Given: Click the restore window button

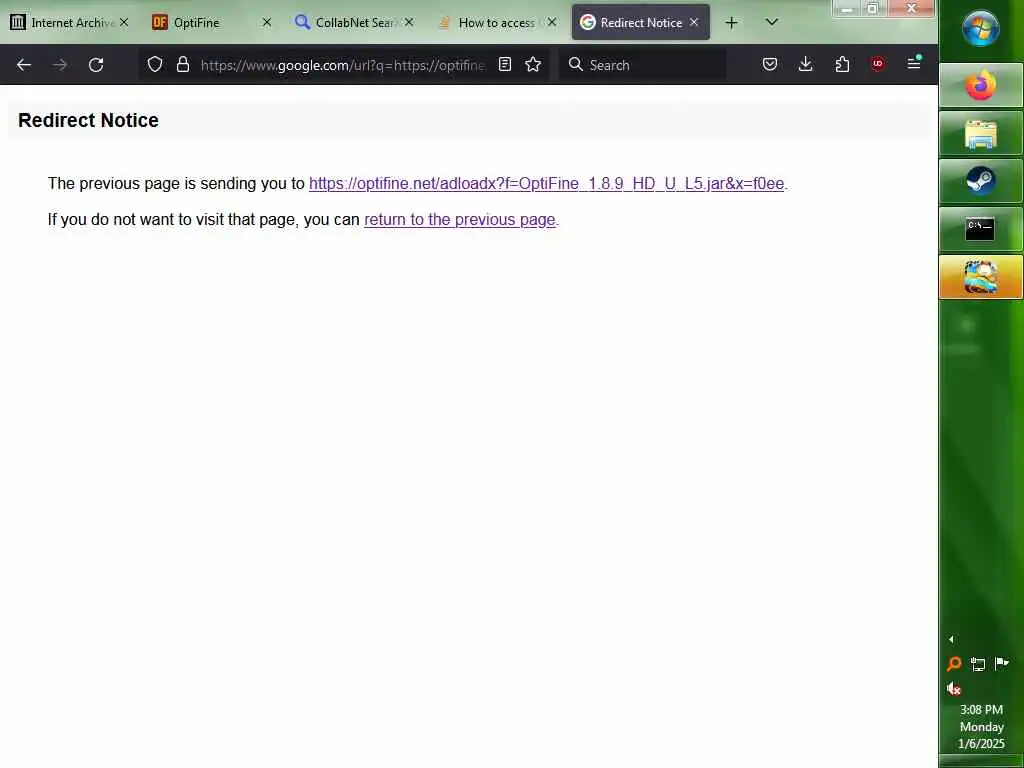Looking at the screenshot, I should [x=872, y=8].
